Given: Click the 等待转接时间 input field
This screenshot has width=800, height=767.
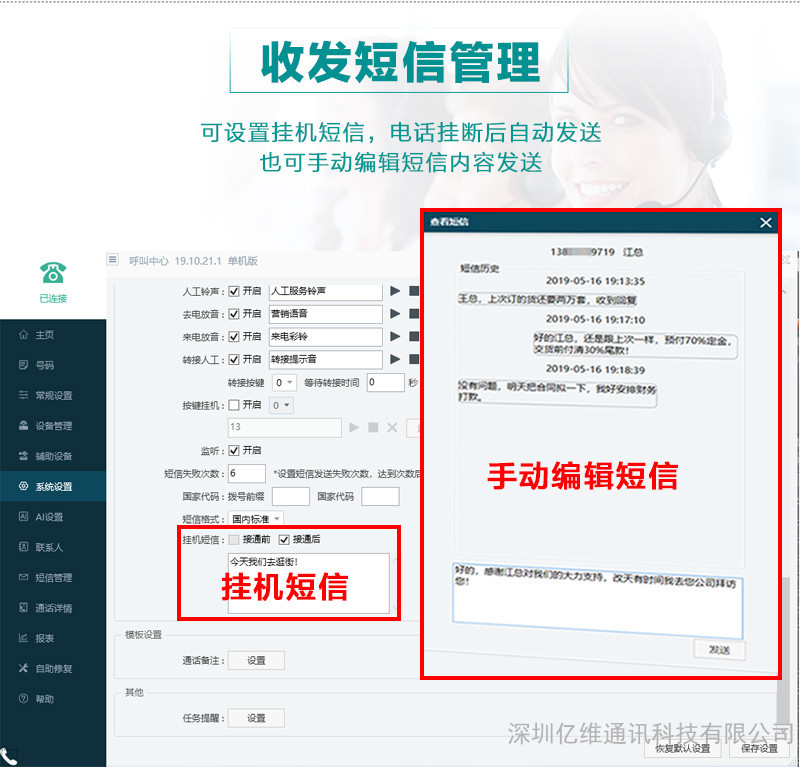Looking at the screenshot, I should [x=386, y=382].
